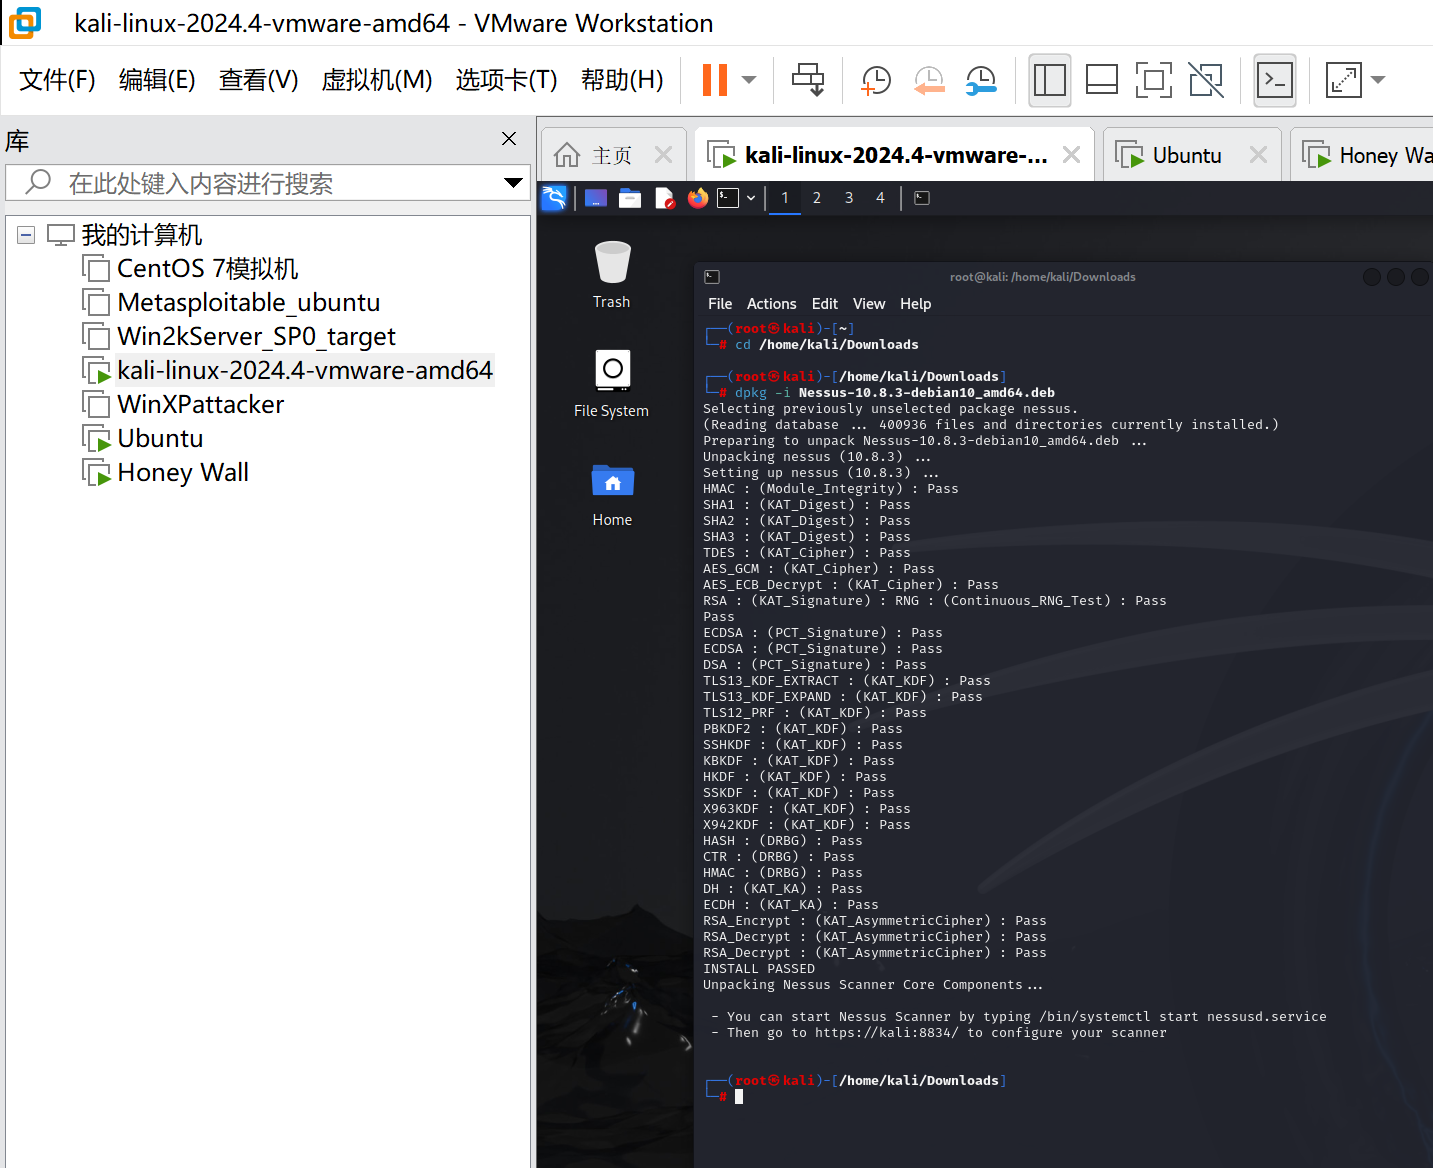
Task: Switch to workspace 4
Action: [881, 198]
